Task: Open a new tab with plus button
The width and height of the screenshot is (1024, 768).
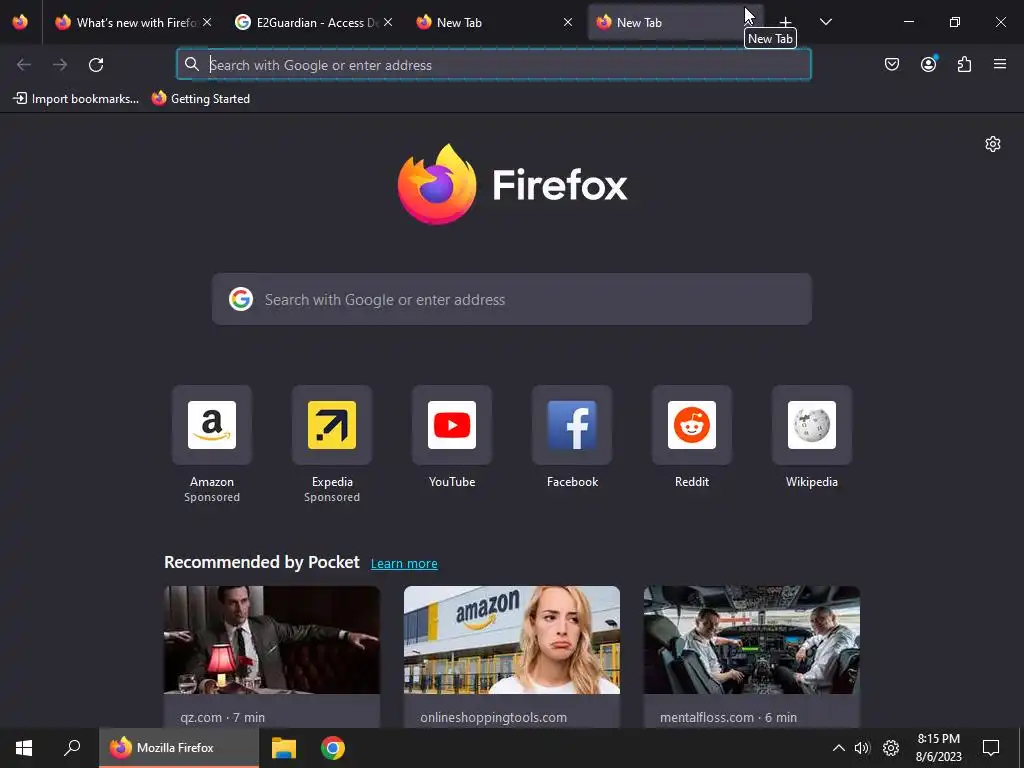Action: pos(786,22)
